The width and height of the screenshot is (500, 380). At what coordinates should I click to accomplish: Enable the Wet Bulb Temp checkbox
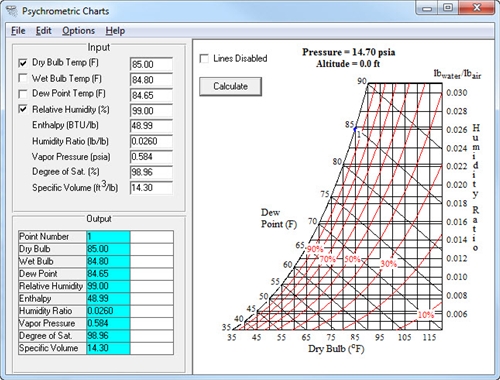click(x=23, y=78)
